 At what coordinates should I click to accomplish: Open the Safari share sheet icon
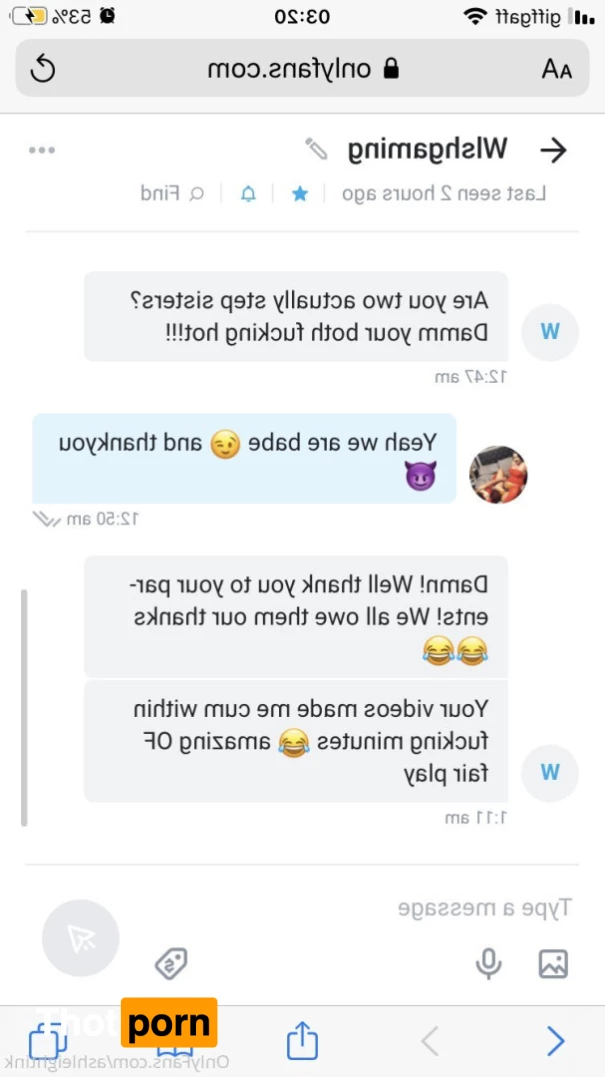pos(302,1040)
